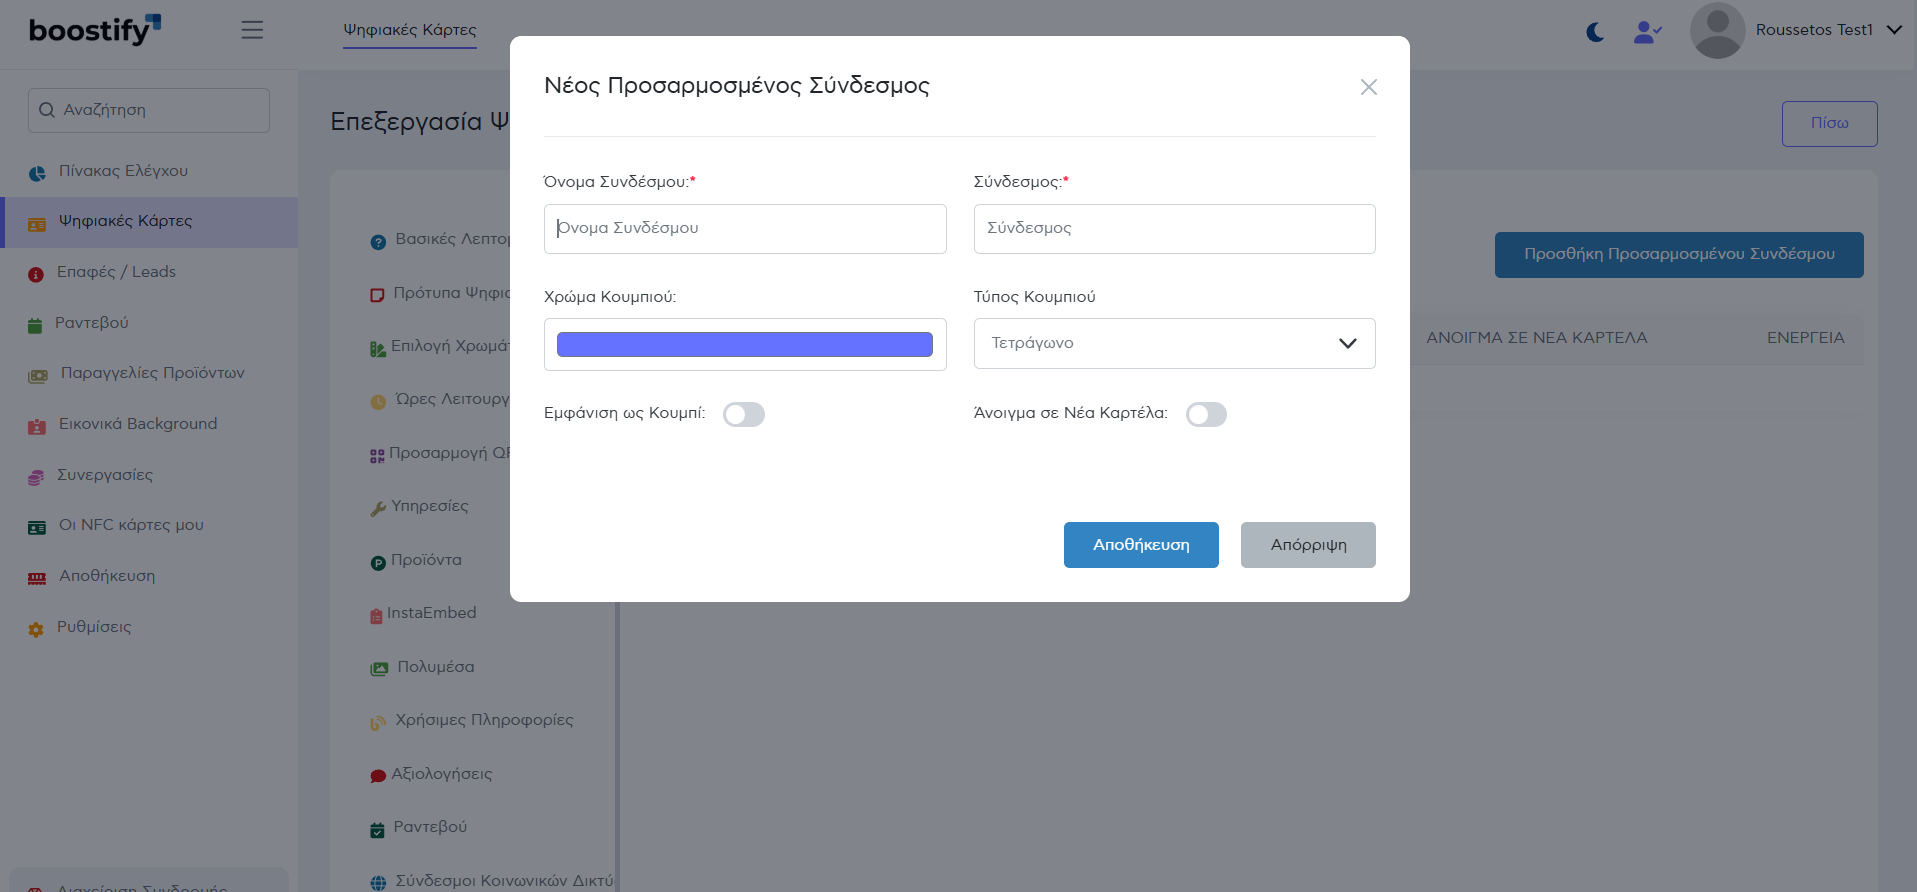Screen dimensions: 1917x892
Task: Select the Ψηφιακές Κάρτες top tab
Action: tap(410, 30)
